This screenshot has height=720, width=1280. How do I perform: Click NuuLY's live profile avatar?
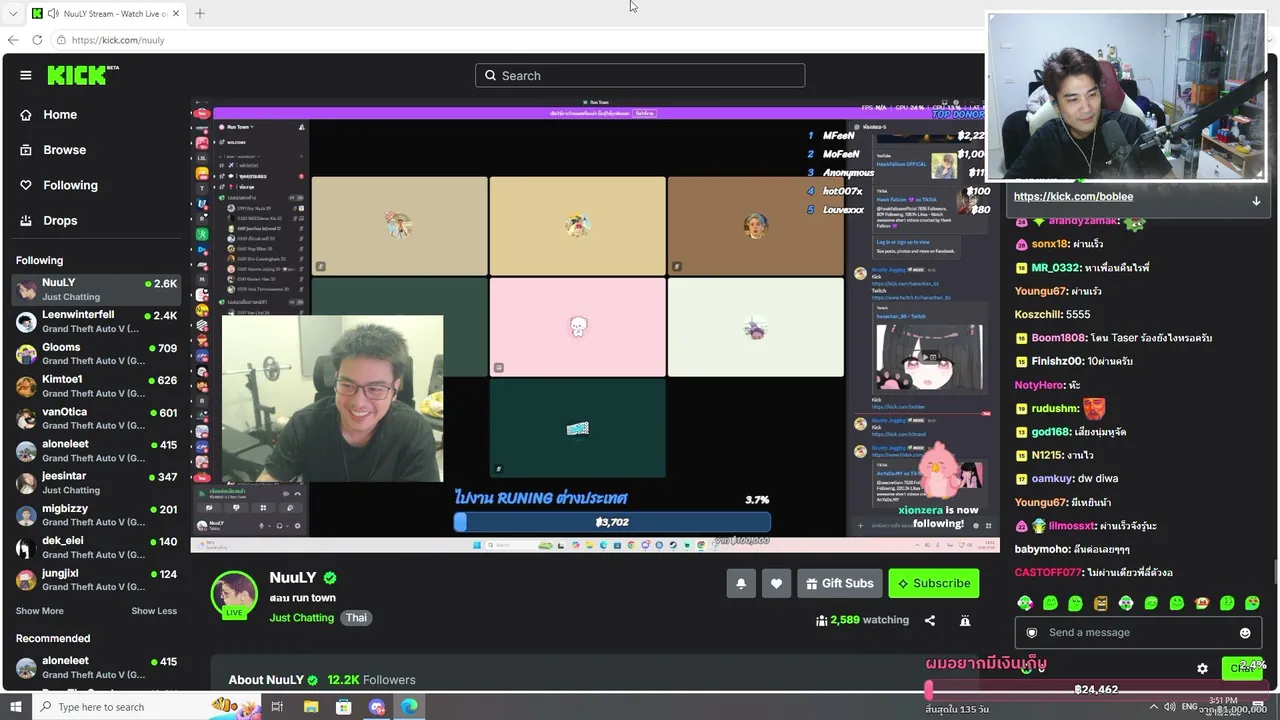click(x=234, y=595)
